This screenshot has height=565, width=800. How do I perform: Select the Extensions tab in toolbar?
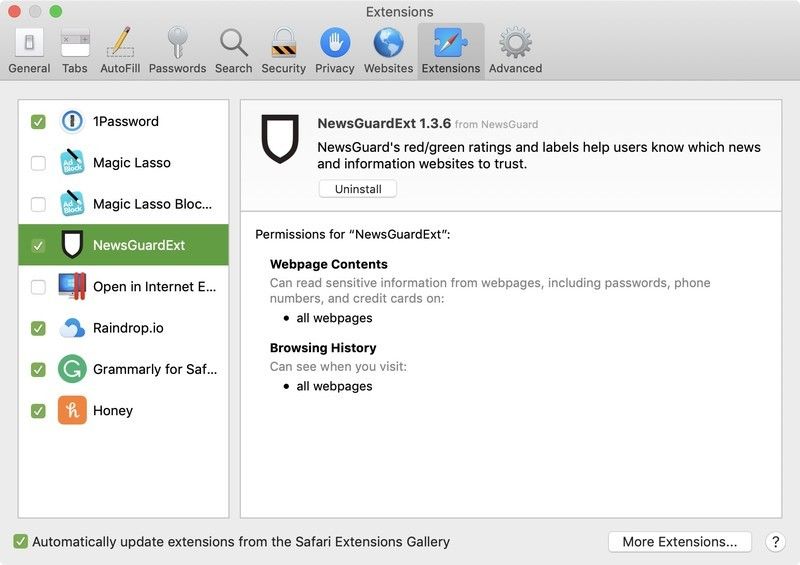pos(450,50)
